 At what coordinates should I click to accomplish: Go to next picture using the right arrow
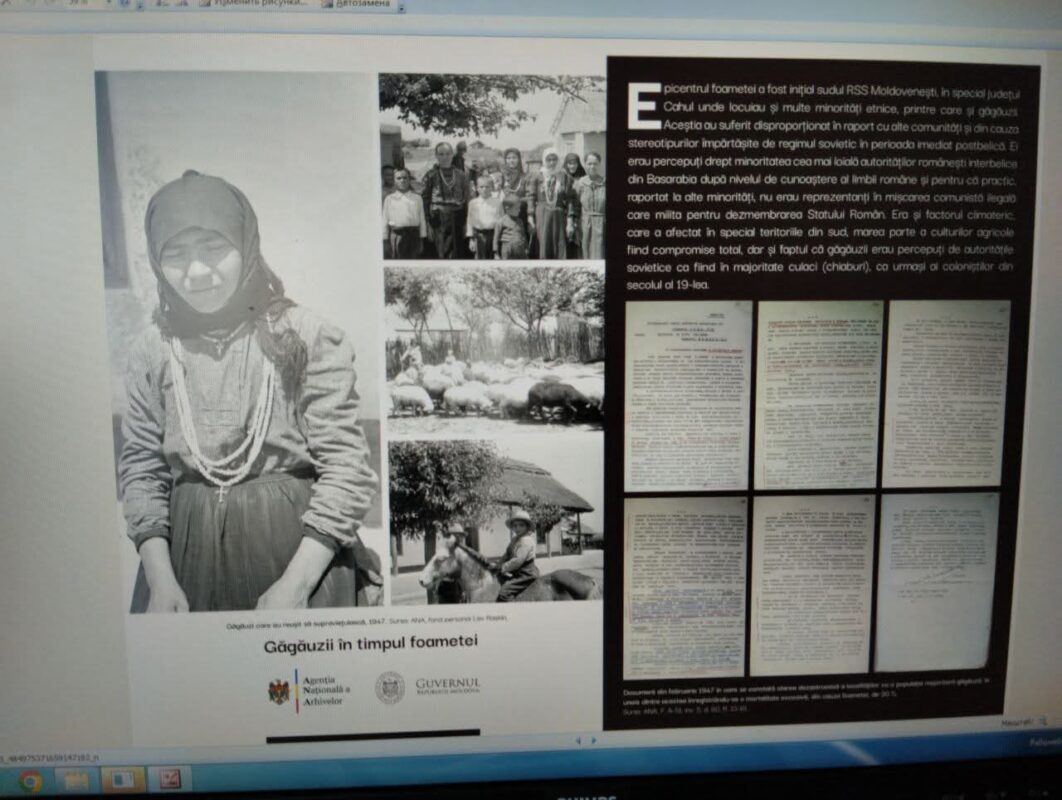click(x=593, y=741)
